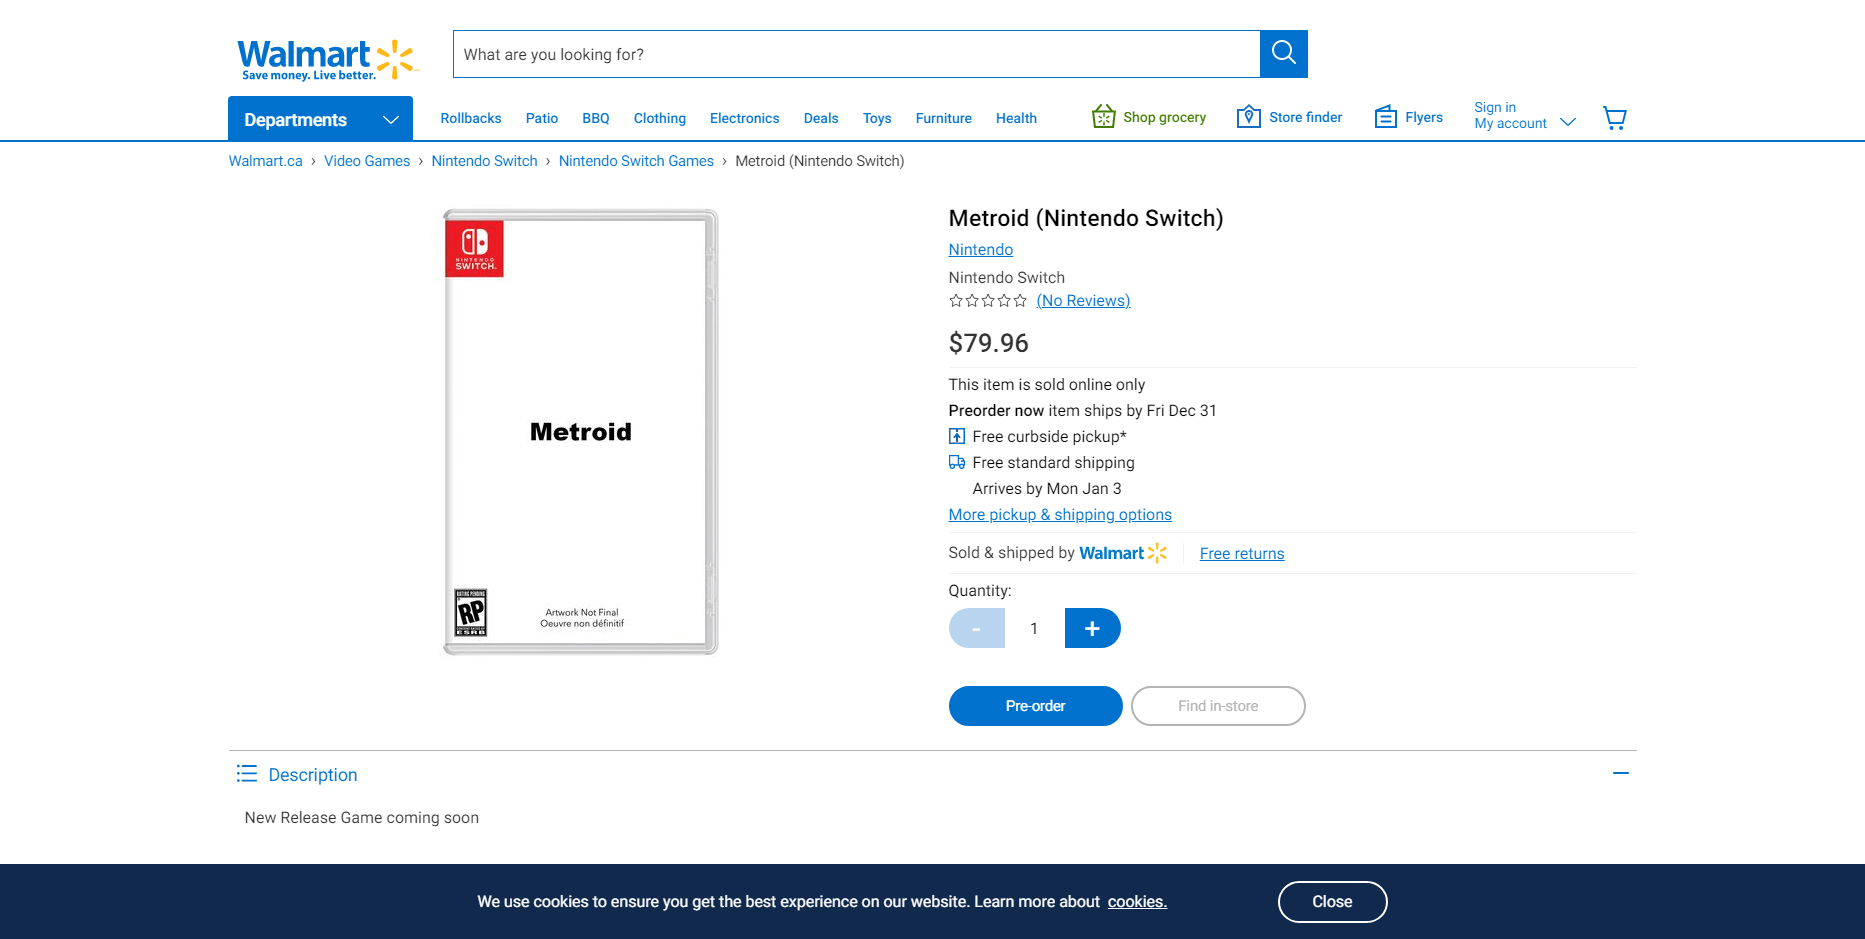Open Furniture in navigation
Image resolution: width=1865 pixels, height=939 pixels.
pos(944,118)
